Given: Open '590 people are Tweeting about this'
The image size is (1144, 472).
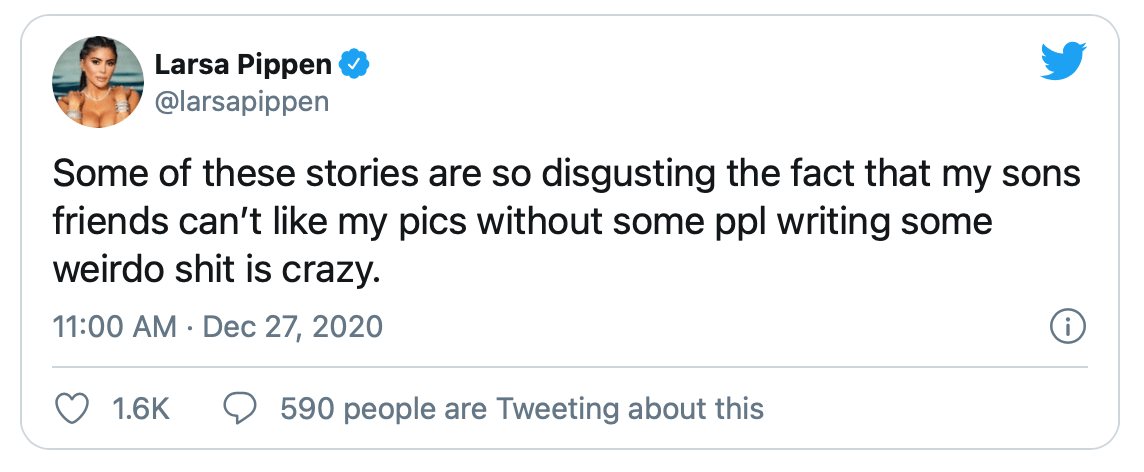Looking at the screenshot, I should [522, 409].
